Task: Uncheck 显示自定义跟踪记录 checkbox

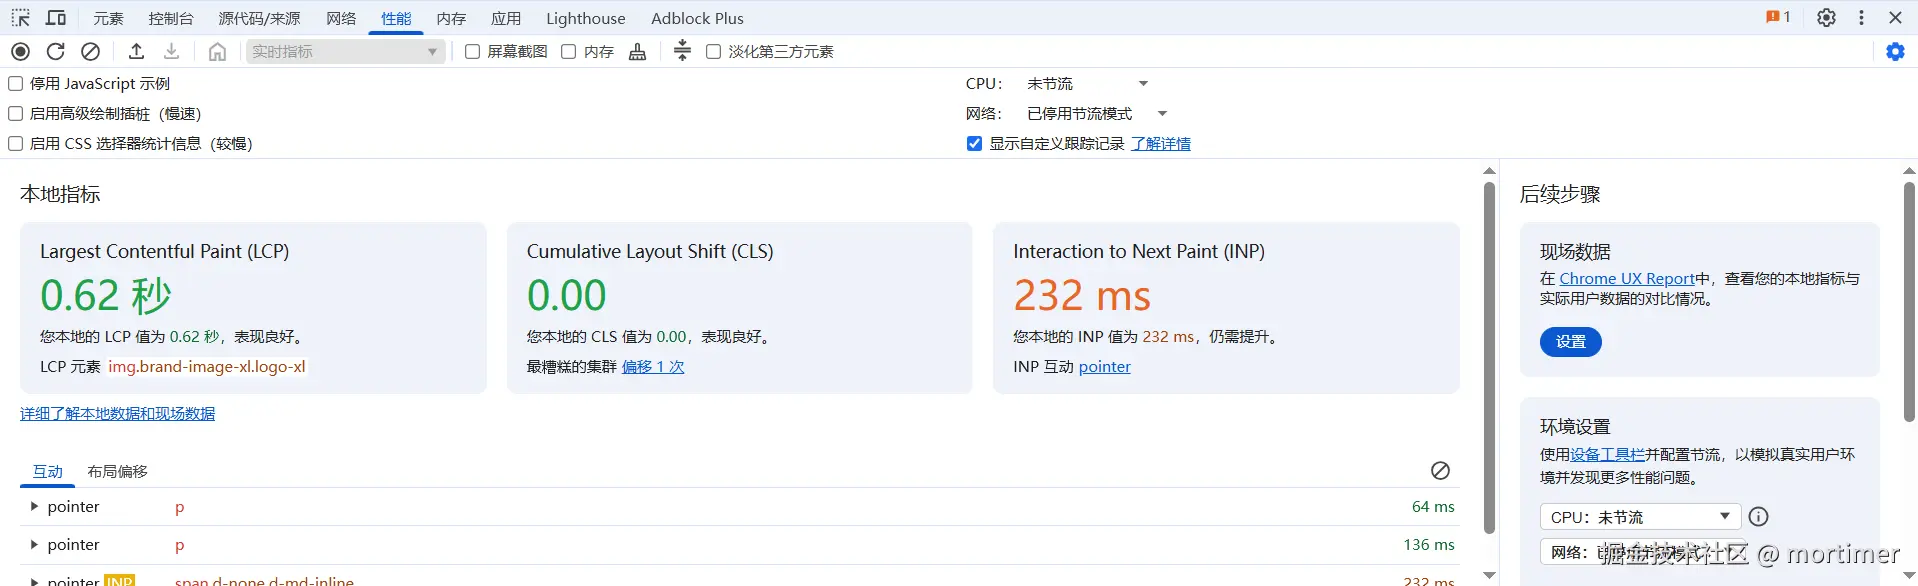Action: (975, 144)
